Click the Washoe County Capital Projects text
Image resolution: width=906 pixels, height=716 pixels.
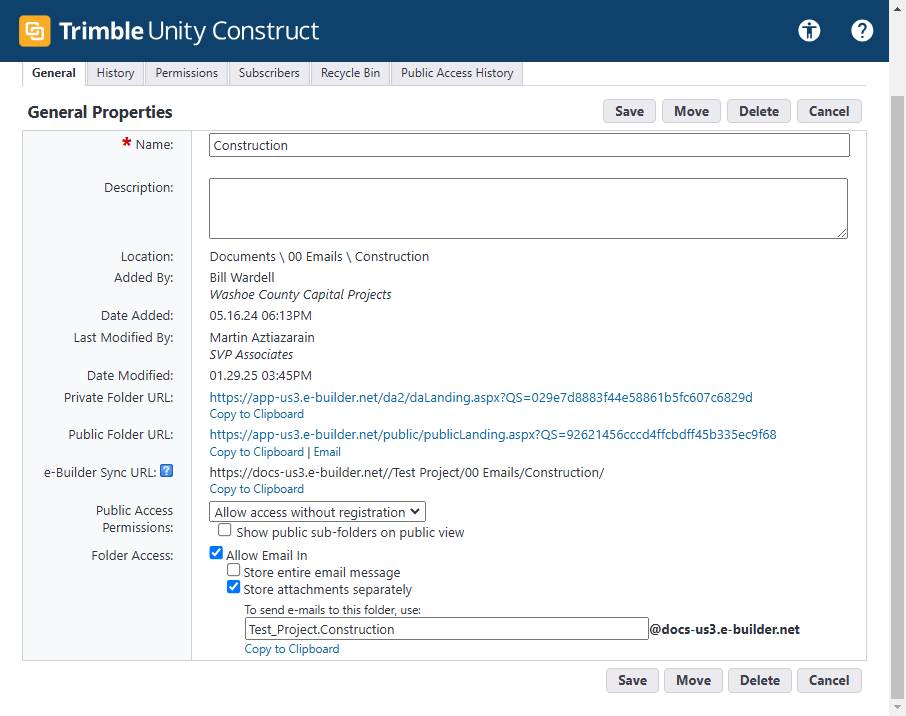pyautogui.click(x=300, y=295)
